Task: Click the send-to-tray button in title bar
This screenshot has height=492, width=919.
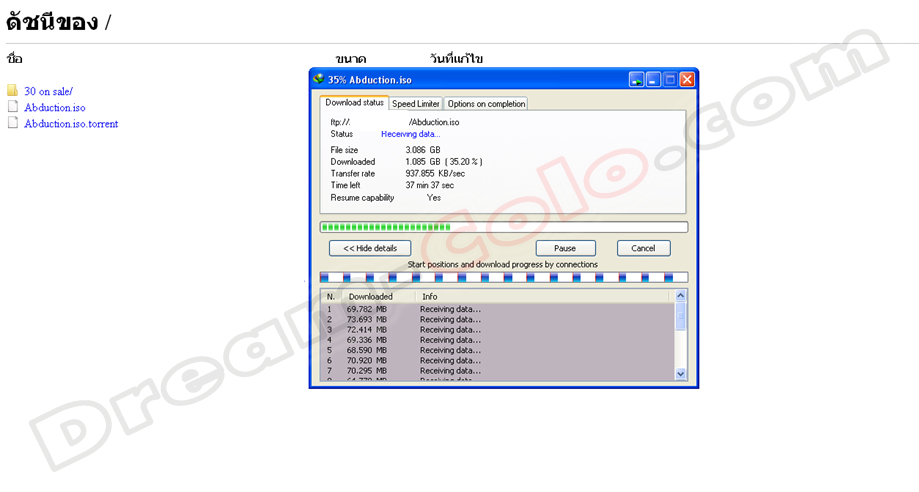Action: [637, 79]
